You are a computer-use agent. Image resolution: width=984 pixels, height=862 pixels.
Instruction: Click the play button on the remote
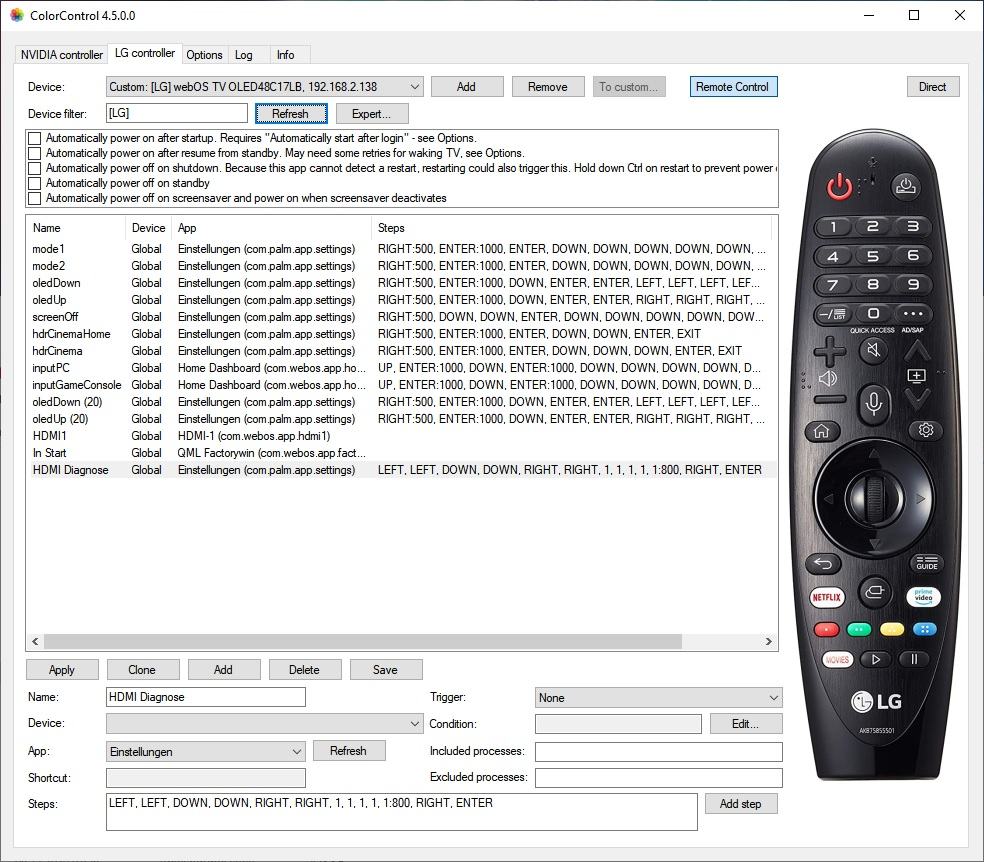pos(875,659)
